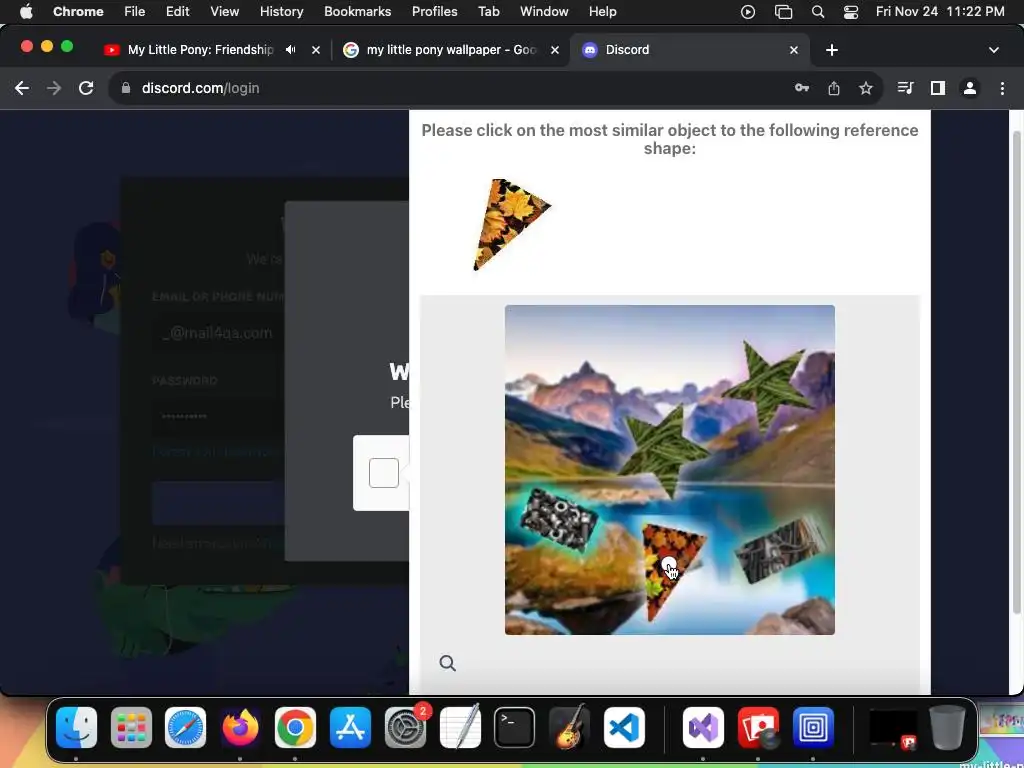Click the page vertical scrollbar
This screenshot has height=768, width=1024.
pyautogui.click(x=1017, y=372)
